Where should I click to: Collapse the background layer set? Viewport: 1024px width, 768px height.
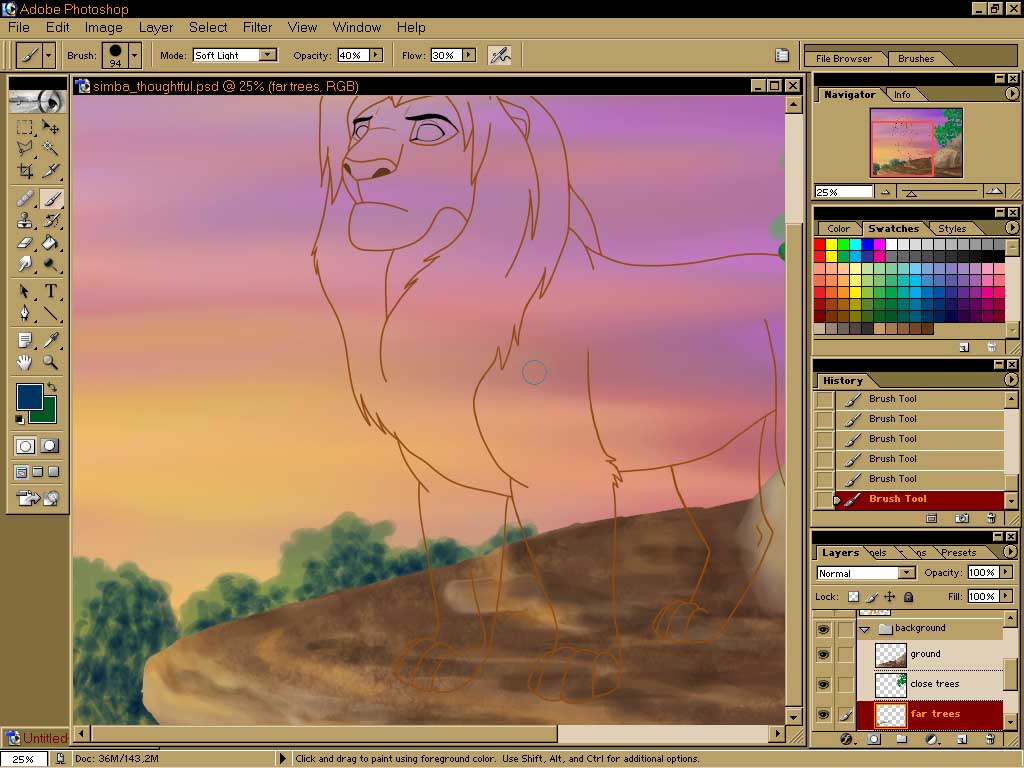pyautogui.click(x=865, y=629)
